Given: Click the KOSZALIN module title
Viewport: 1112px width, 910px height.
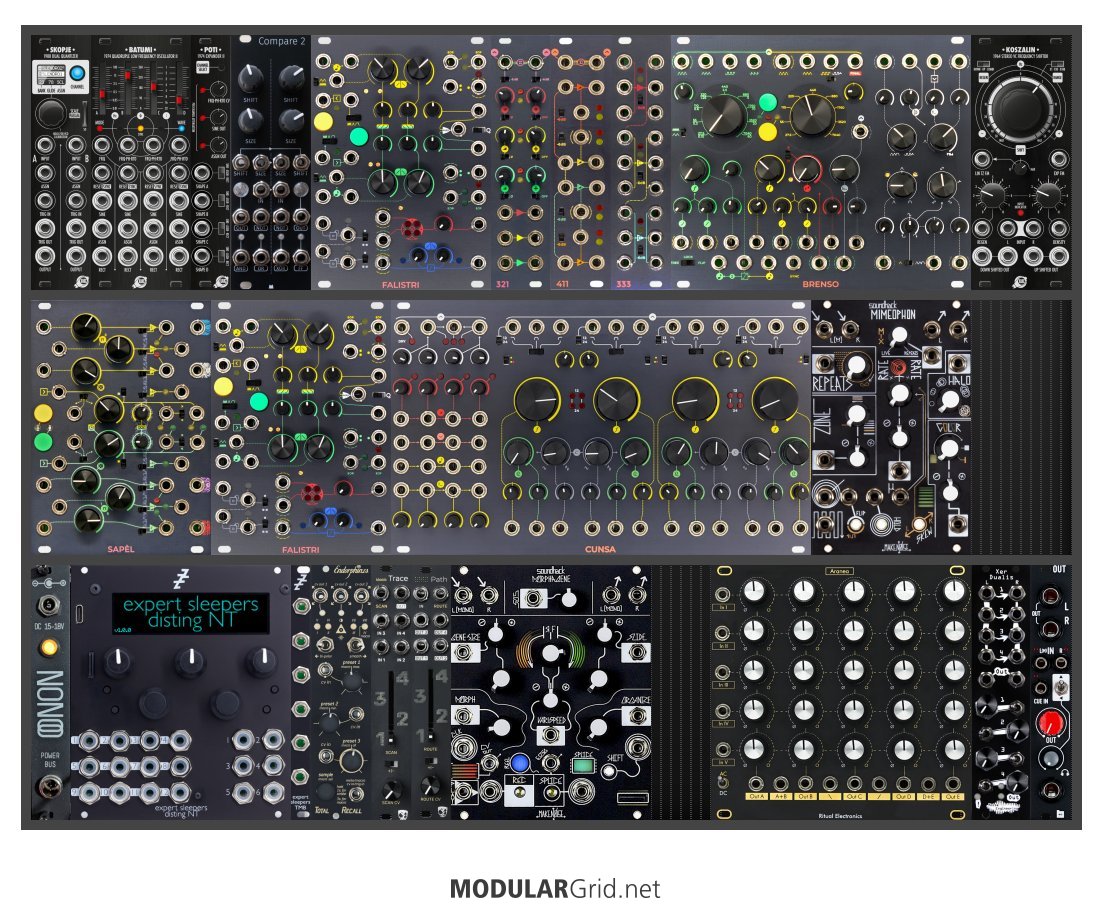Looking at the screenshot, I should [1021, 50].
